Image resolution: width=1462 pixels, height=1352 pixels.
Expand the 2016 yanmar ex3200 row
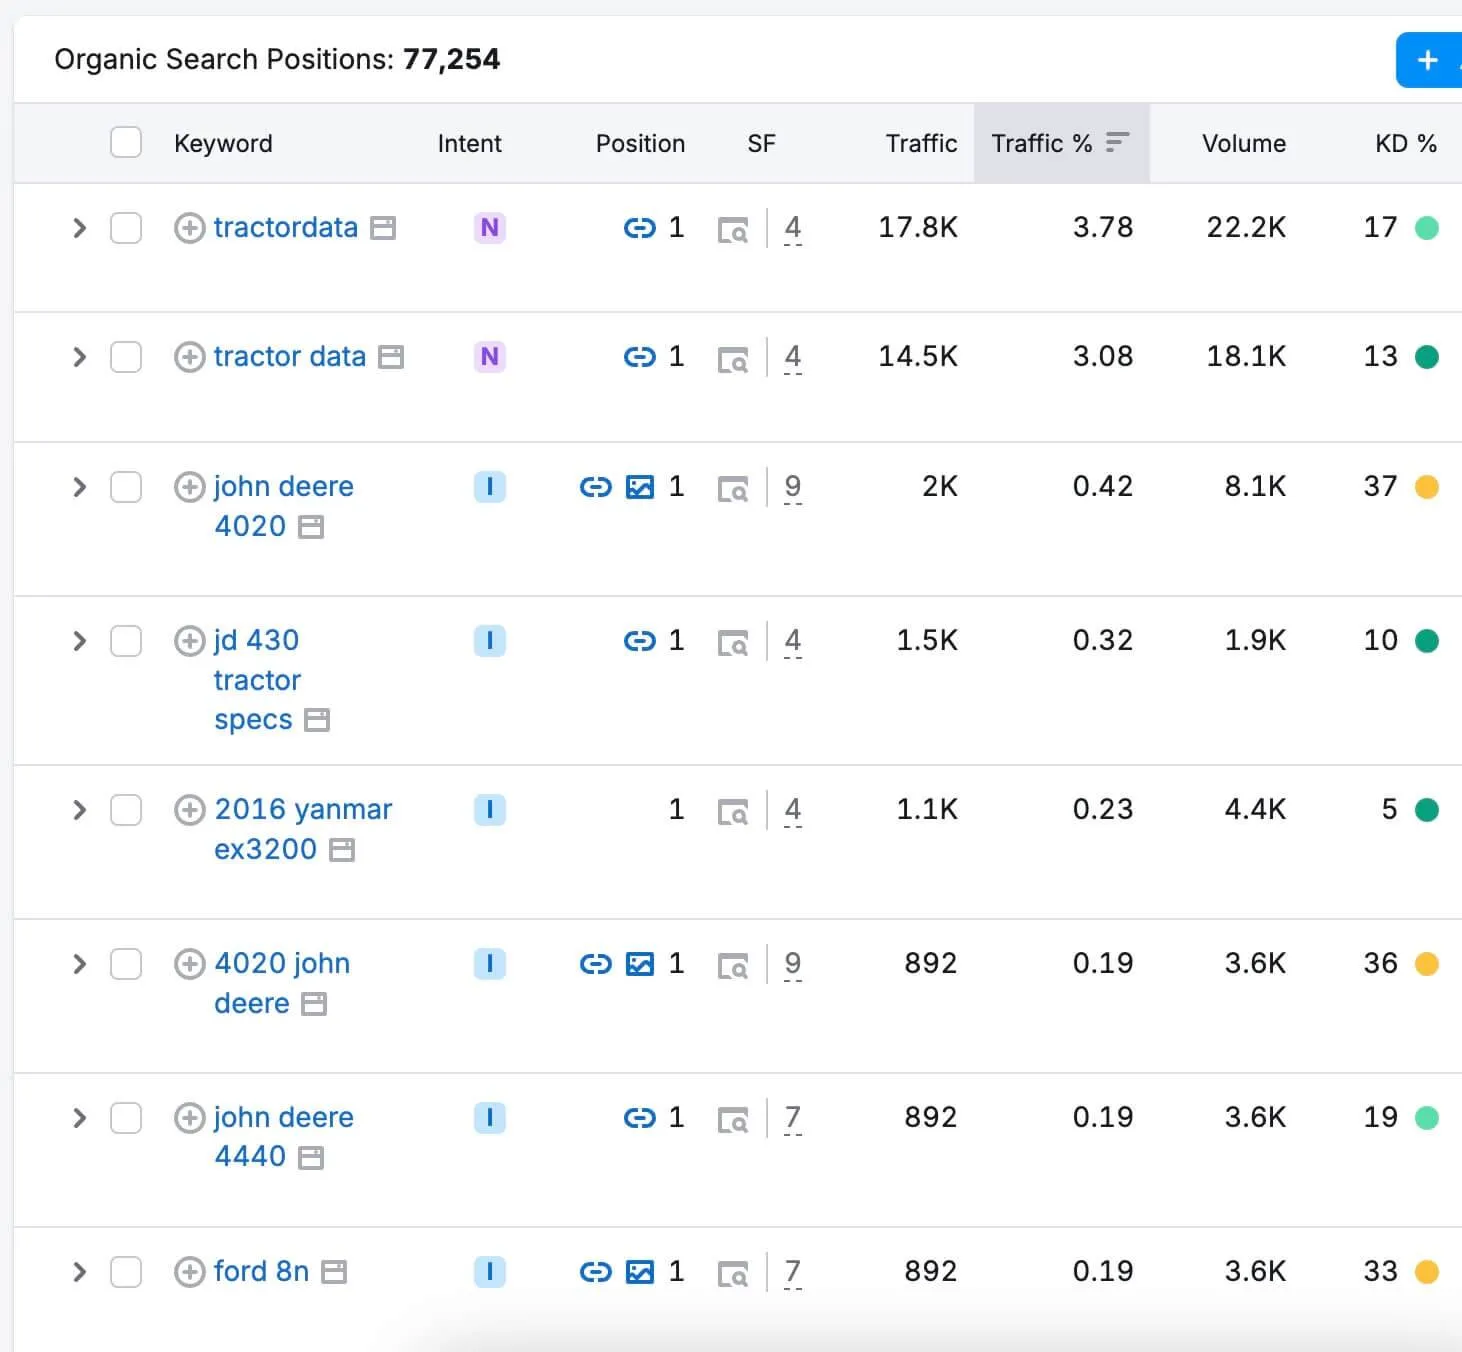pos(80,810)
